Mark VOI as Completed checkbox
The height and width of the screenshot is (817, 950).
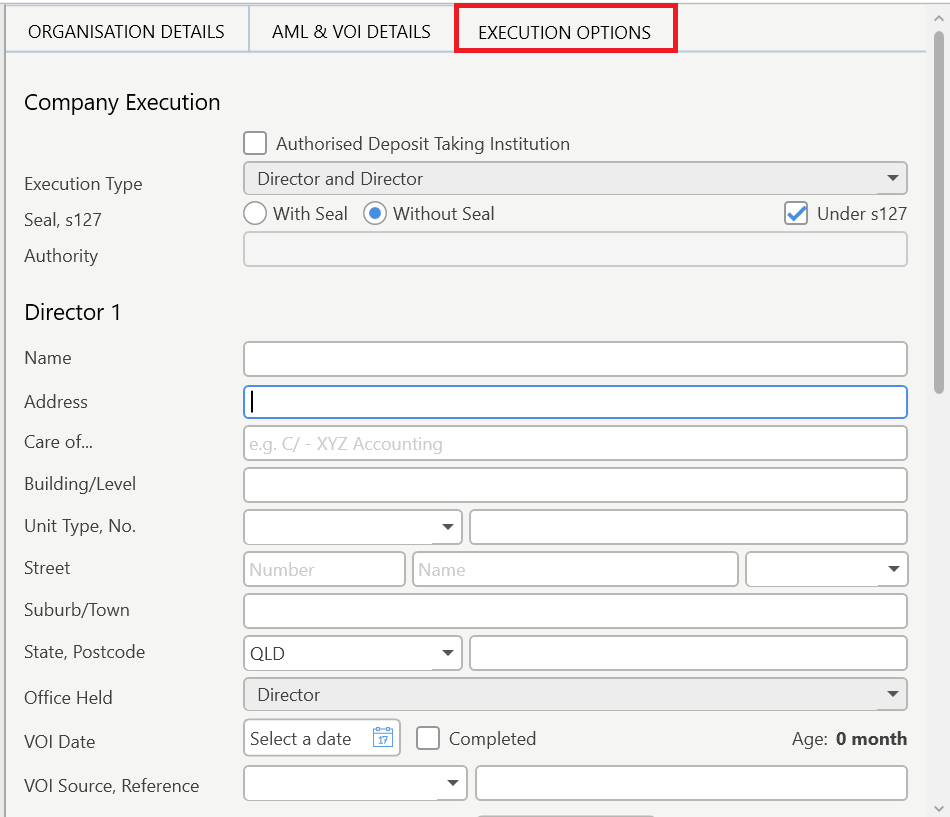point(428,738)
